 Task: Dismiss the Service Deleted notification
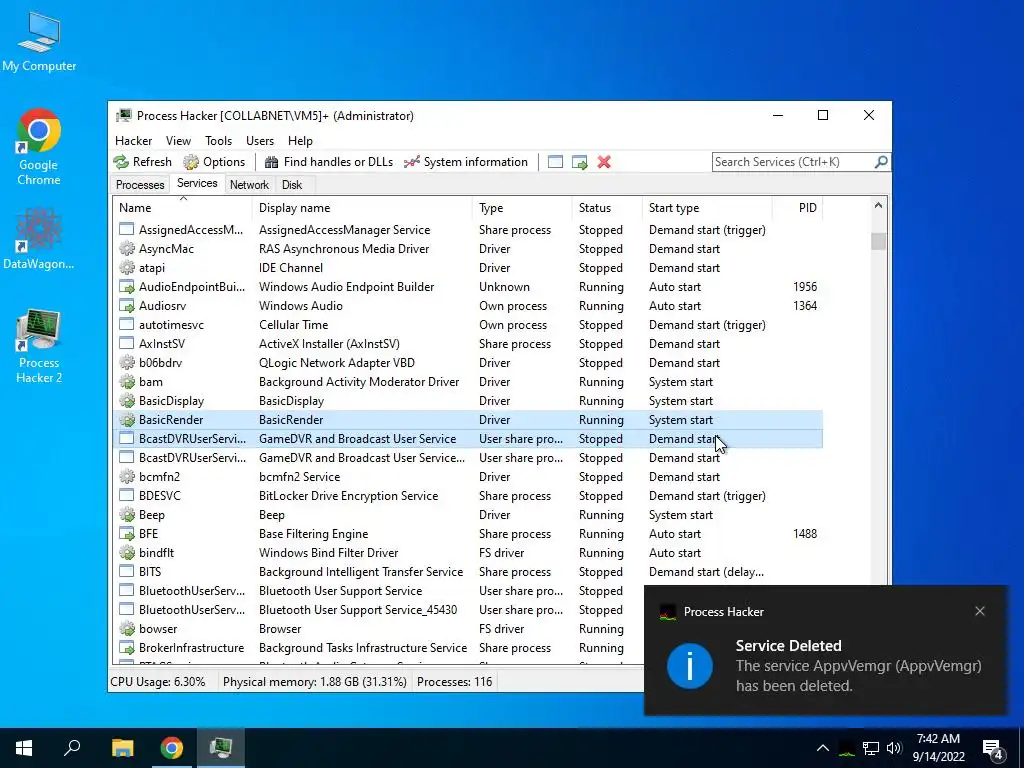980,611
